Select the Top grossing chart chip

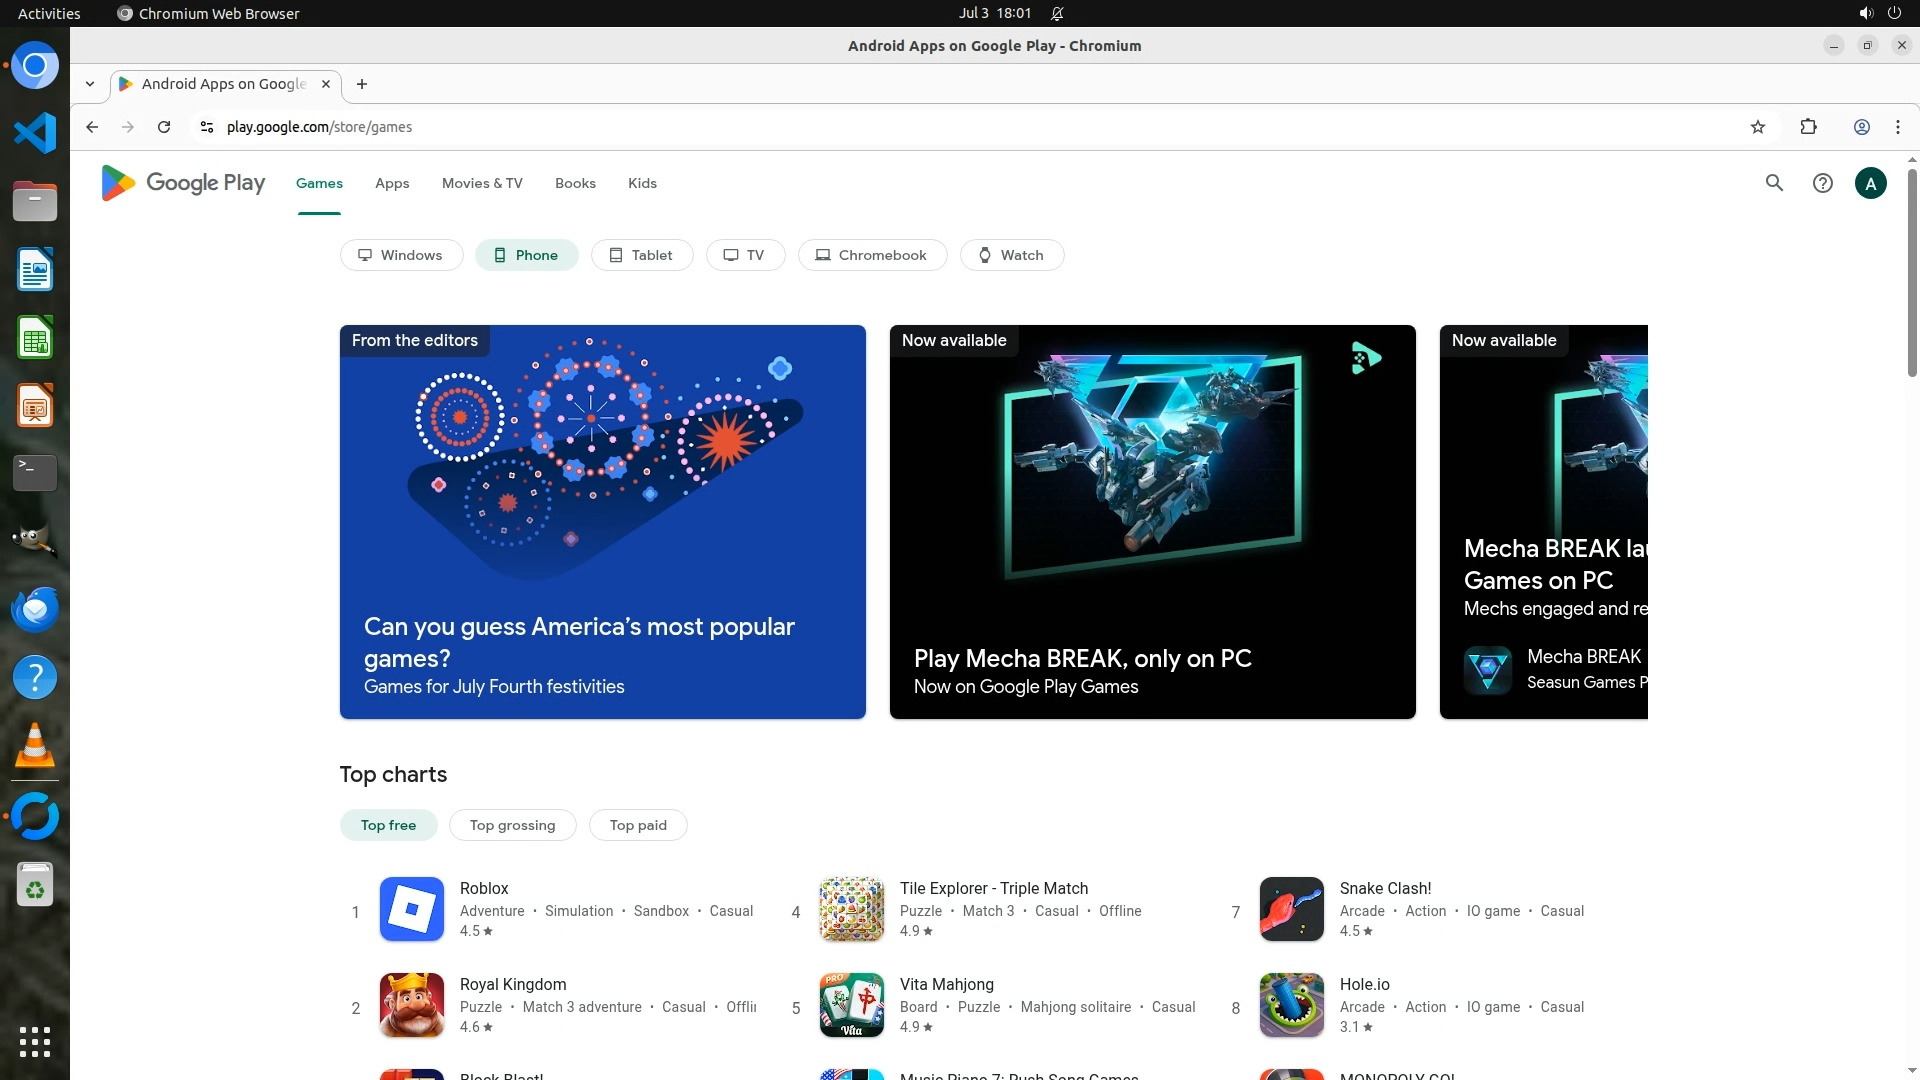pos(512,825)
